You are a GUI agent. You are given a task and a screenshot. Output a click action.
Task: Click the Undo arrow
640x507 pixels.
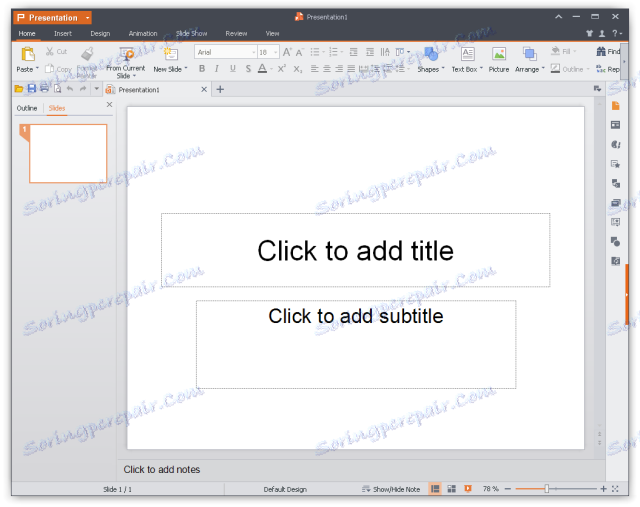point(70,89)
